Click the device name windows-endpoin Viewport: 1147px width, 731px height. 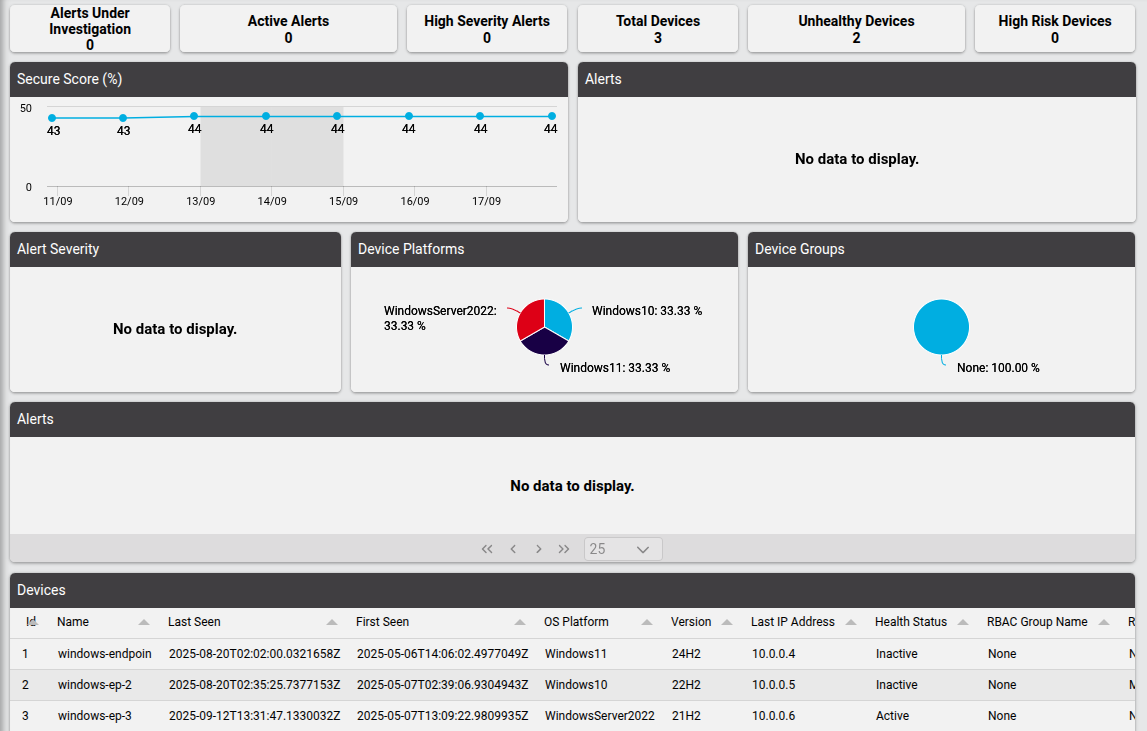pos(104,653)
